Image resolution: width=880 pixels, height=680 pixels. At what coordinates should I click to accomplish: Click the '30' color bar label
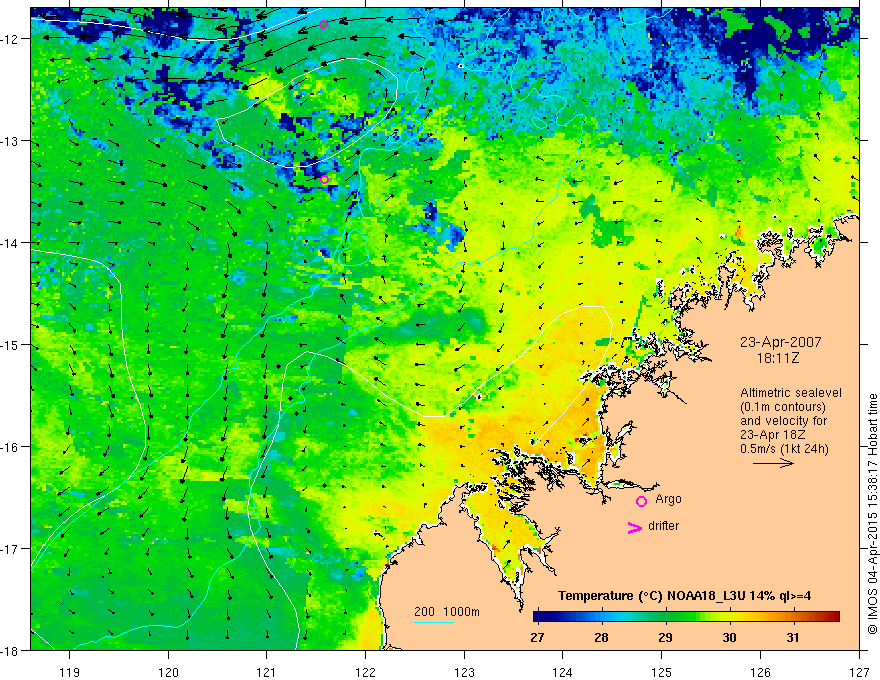(729, 637)
